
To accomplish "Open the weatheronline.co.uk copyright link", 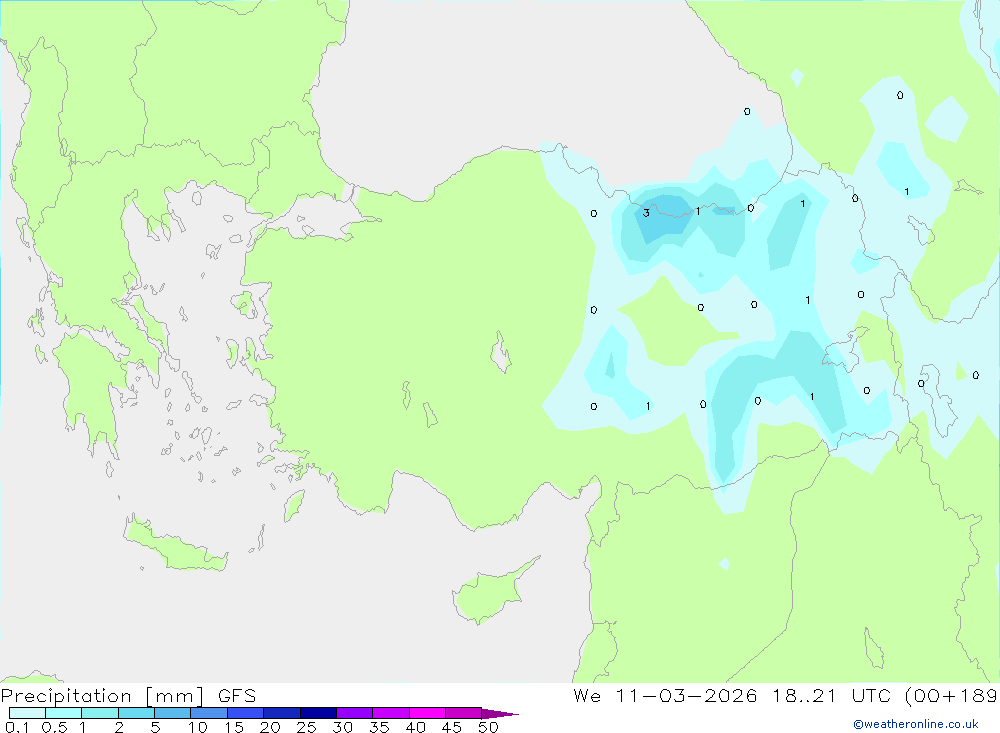I will [x=916, y=724].
